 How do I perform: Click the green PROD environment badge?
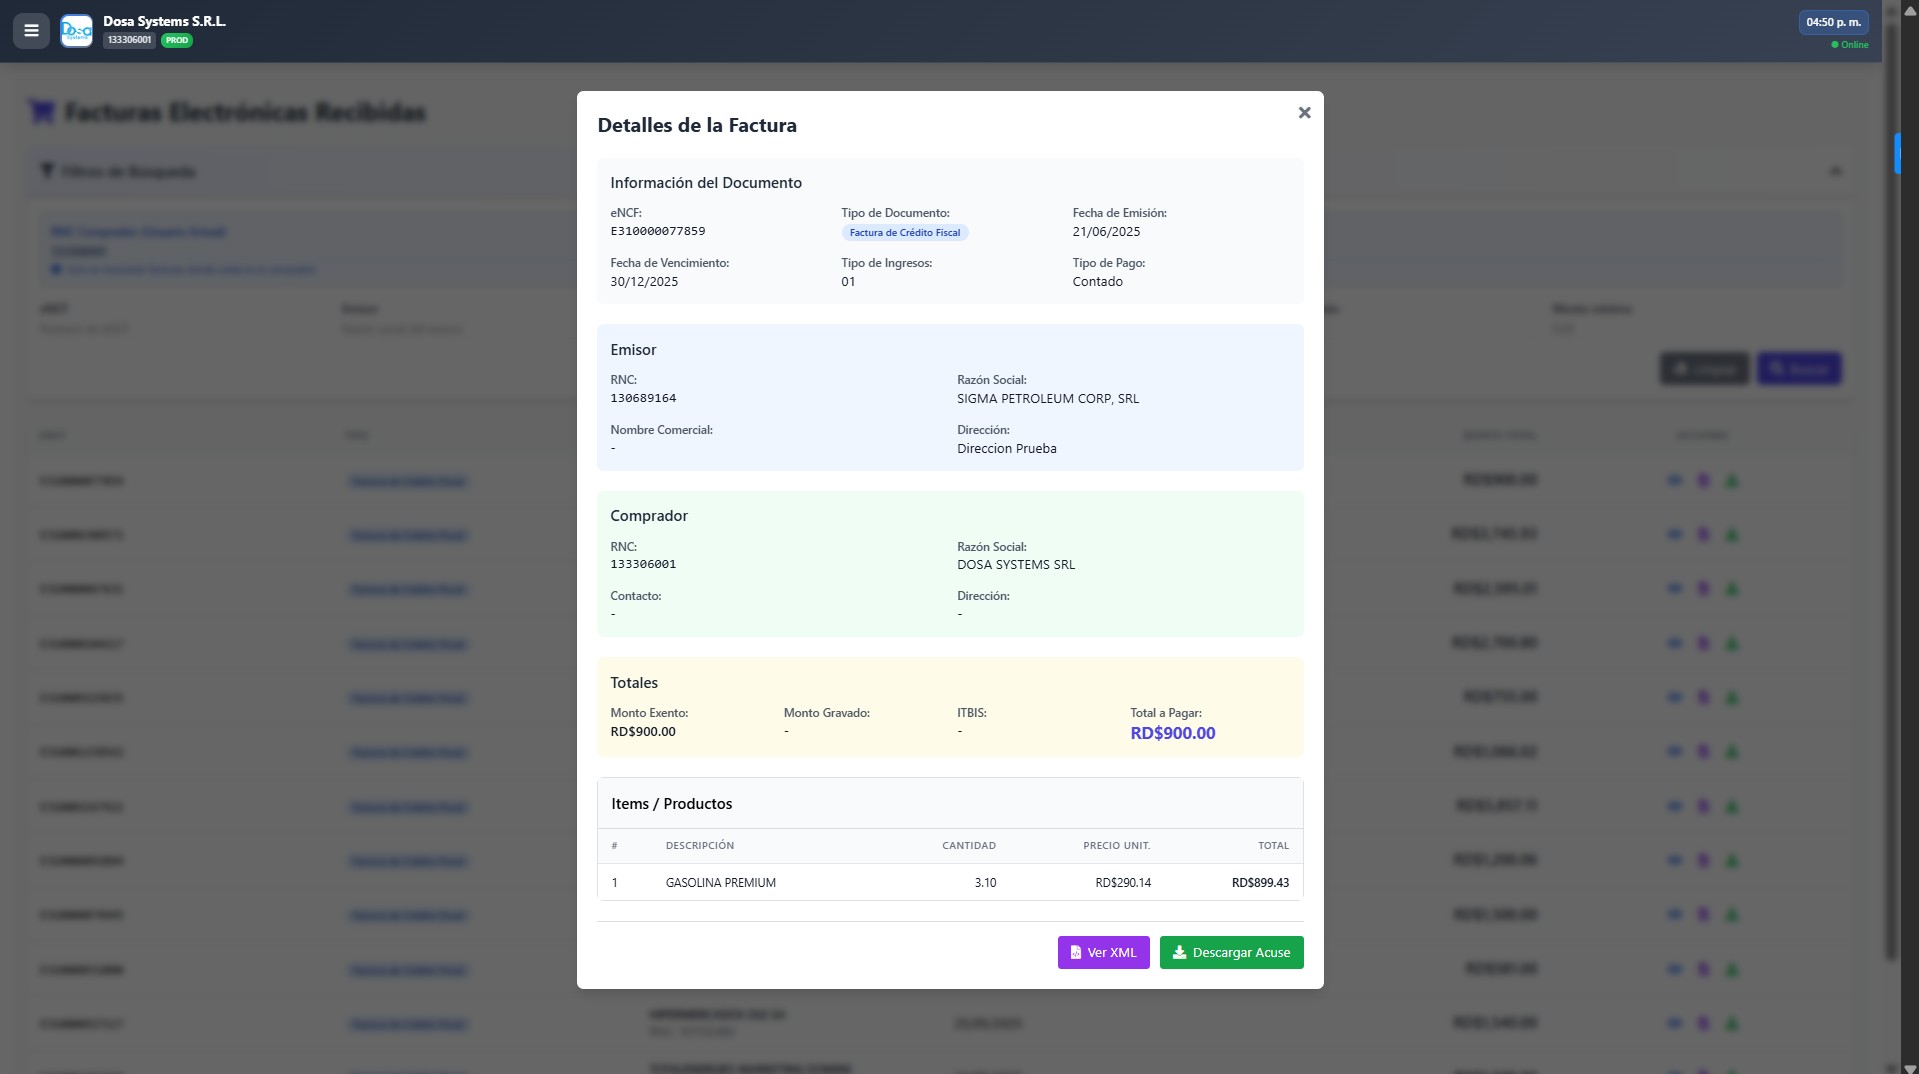pyautogui.click(x=177, y=41)
